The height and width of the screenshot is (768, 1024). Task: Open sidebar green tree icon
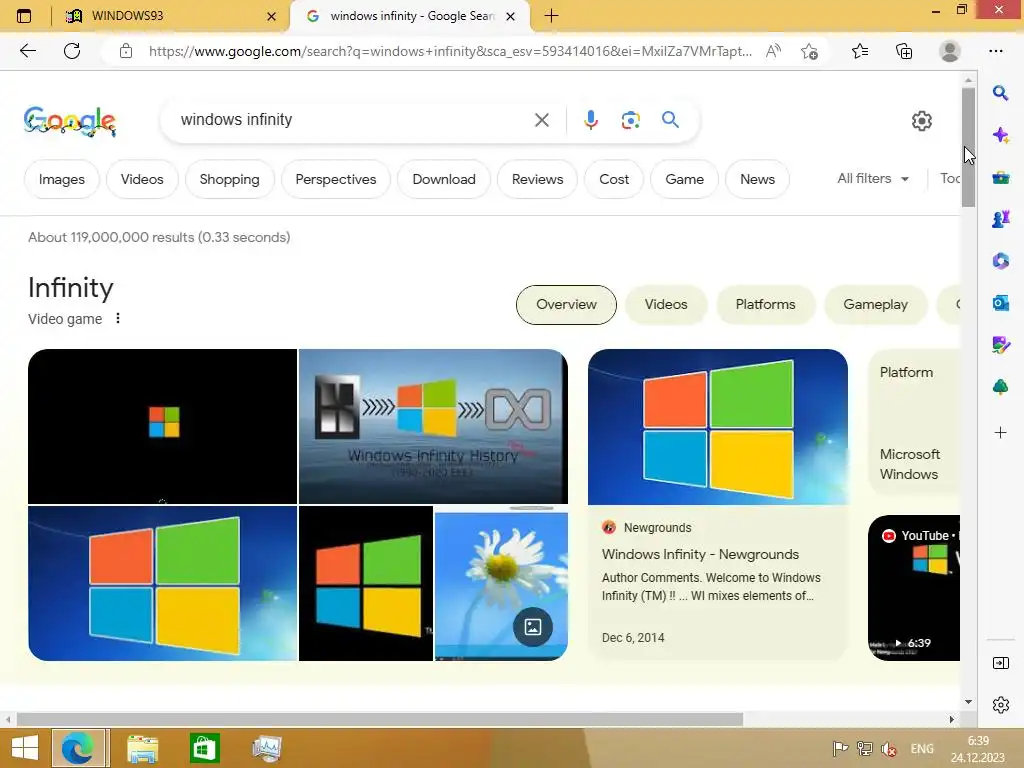tap(1000, 387)
